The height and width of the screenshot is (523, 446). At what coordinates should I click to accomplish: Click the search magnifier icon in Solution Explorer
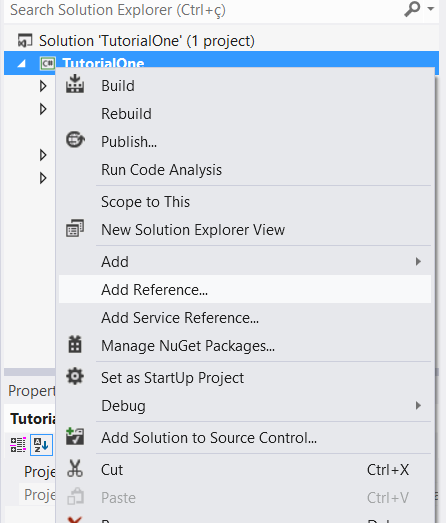(x=412, y=9)
